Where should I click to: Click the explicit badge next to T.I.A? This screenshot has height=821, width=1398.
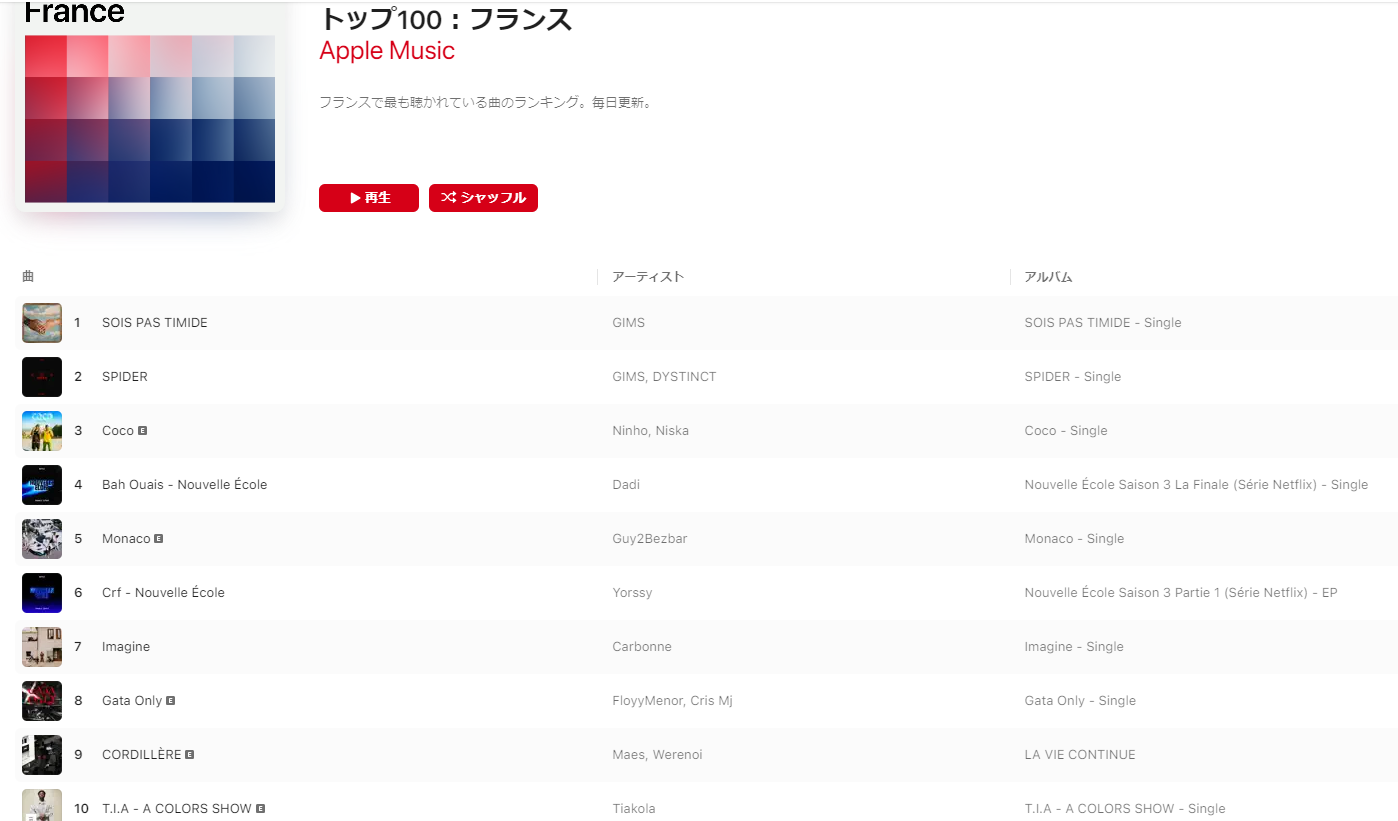261,808
